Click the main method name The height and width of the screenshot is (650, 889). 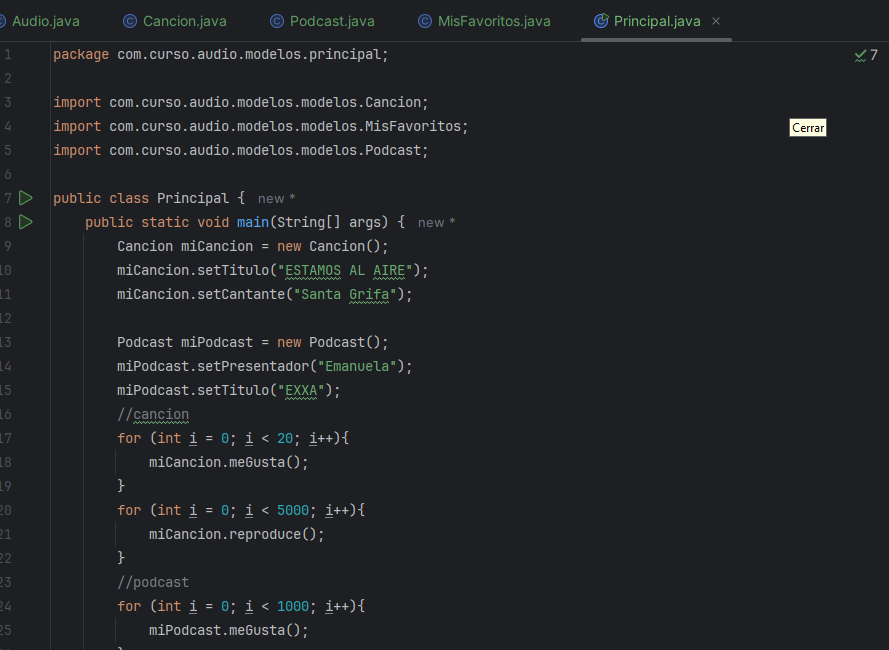click(253, 222)
